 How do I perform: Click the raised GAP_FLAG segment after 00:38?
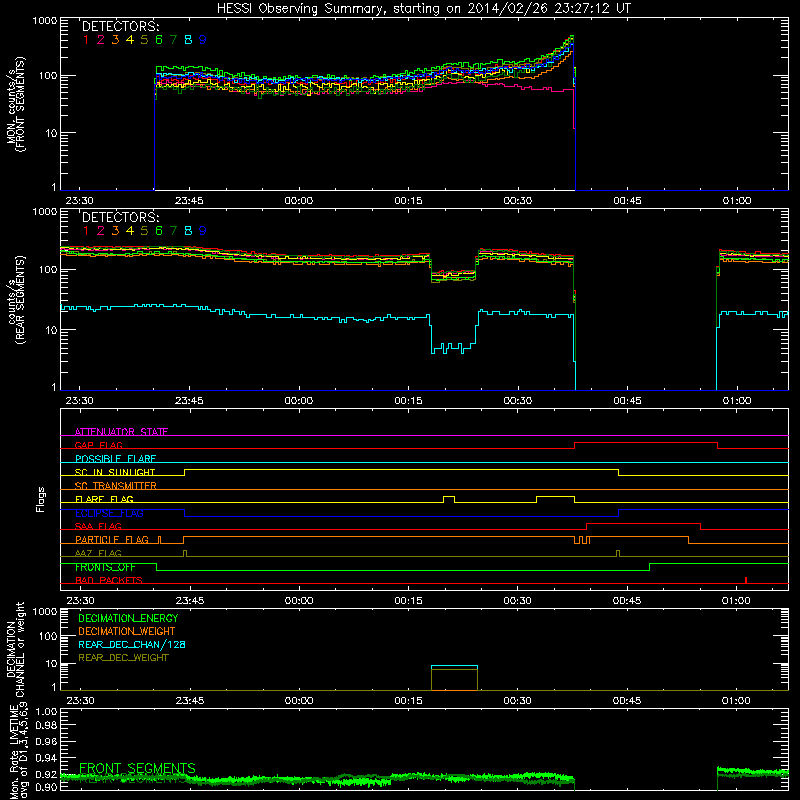pos(646,443)
